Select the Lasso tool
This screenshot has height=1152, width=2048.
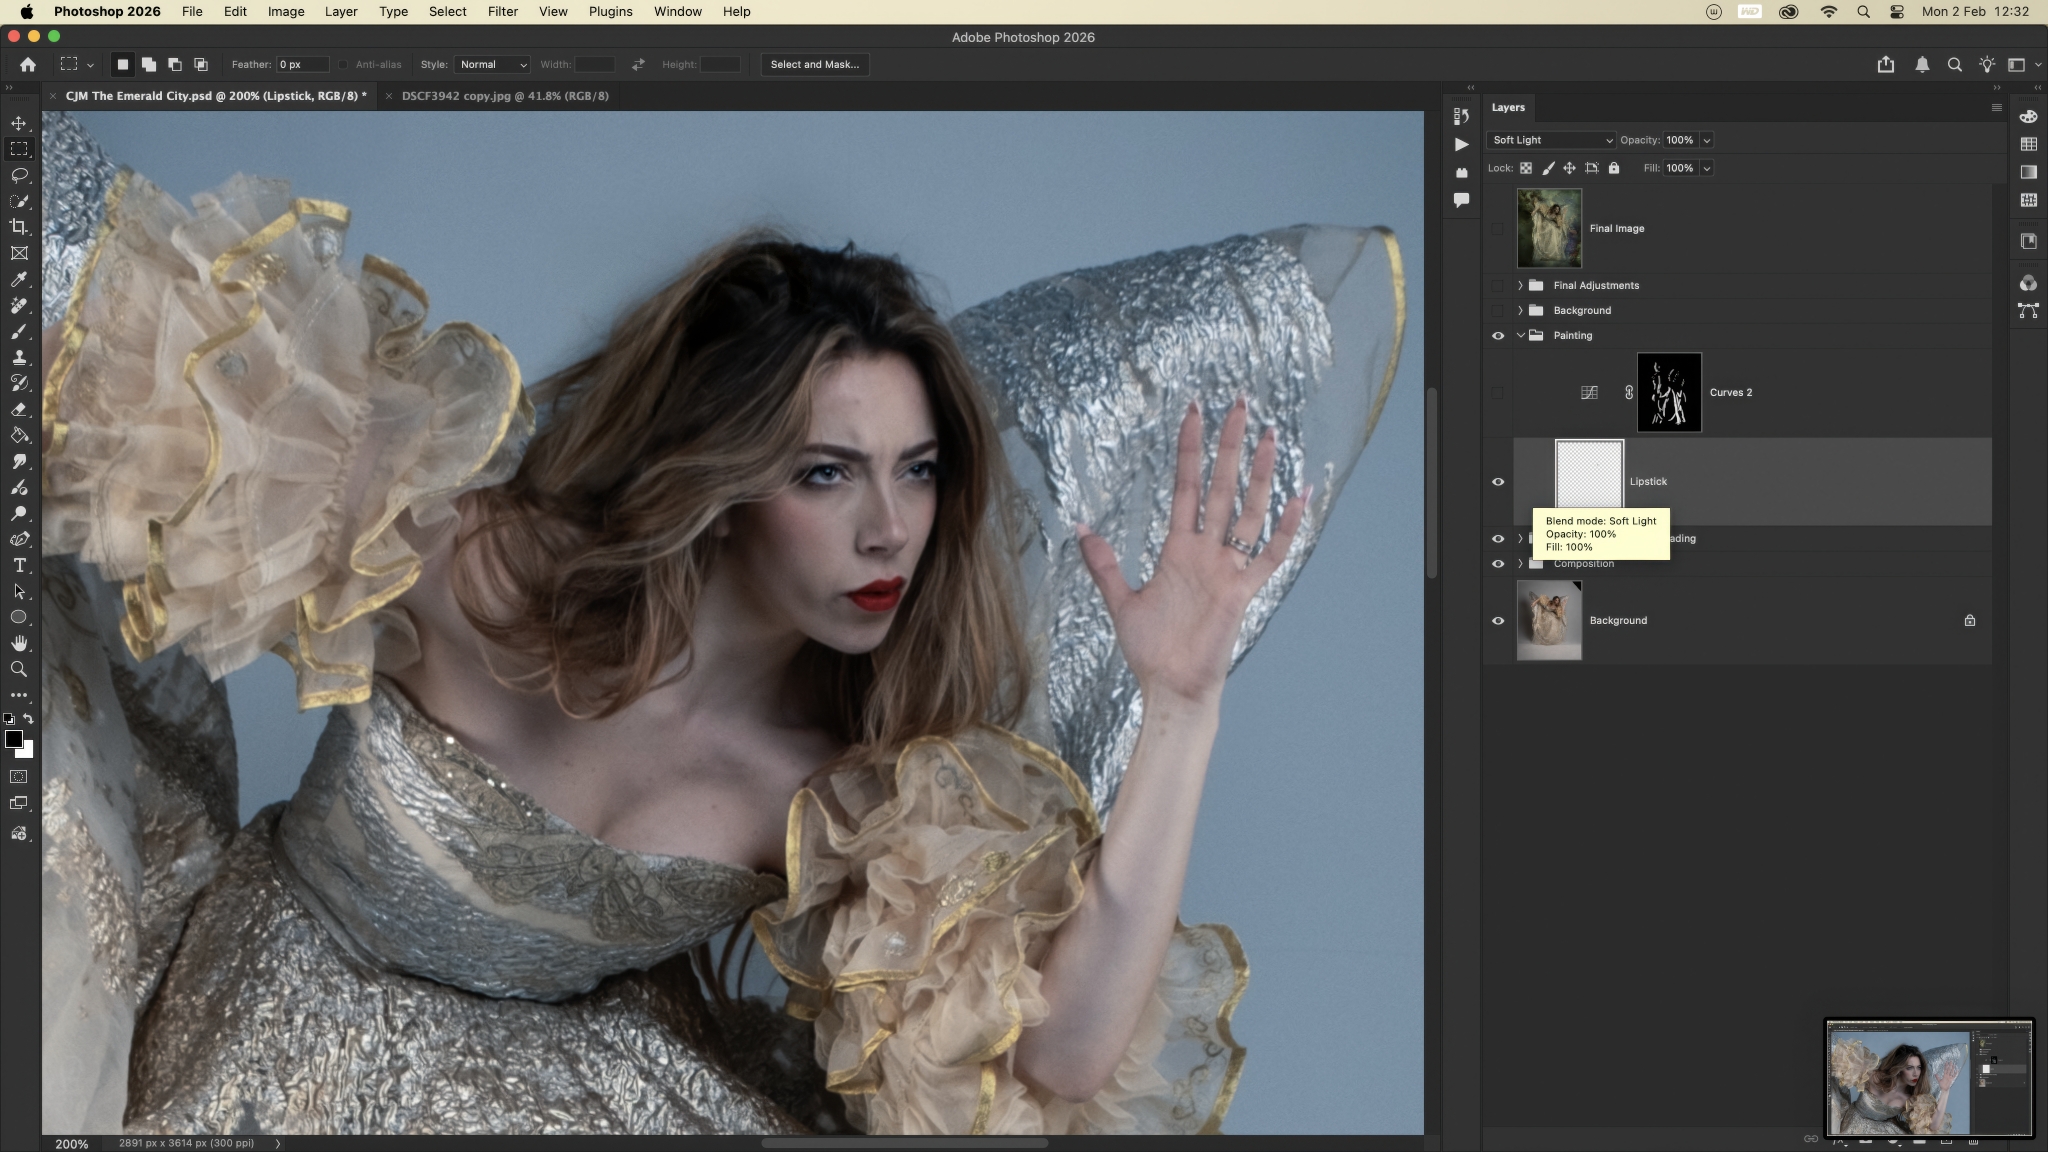point(19,175)
